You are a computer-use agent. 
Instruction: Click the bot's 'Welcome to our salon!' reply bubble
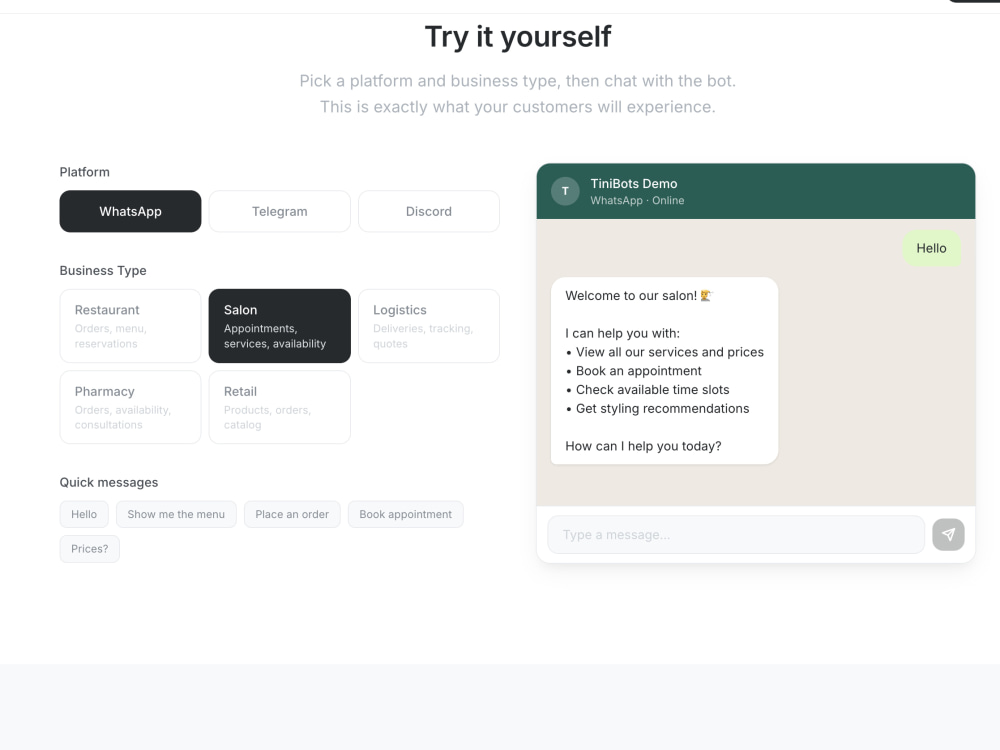tap(664, 371)
